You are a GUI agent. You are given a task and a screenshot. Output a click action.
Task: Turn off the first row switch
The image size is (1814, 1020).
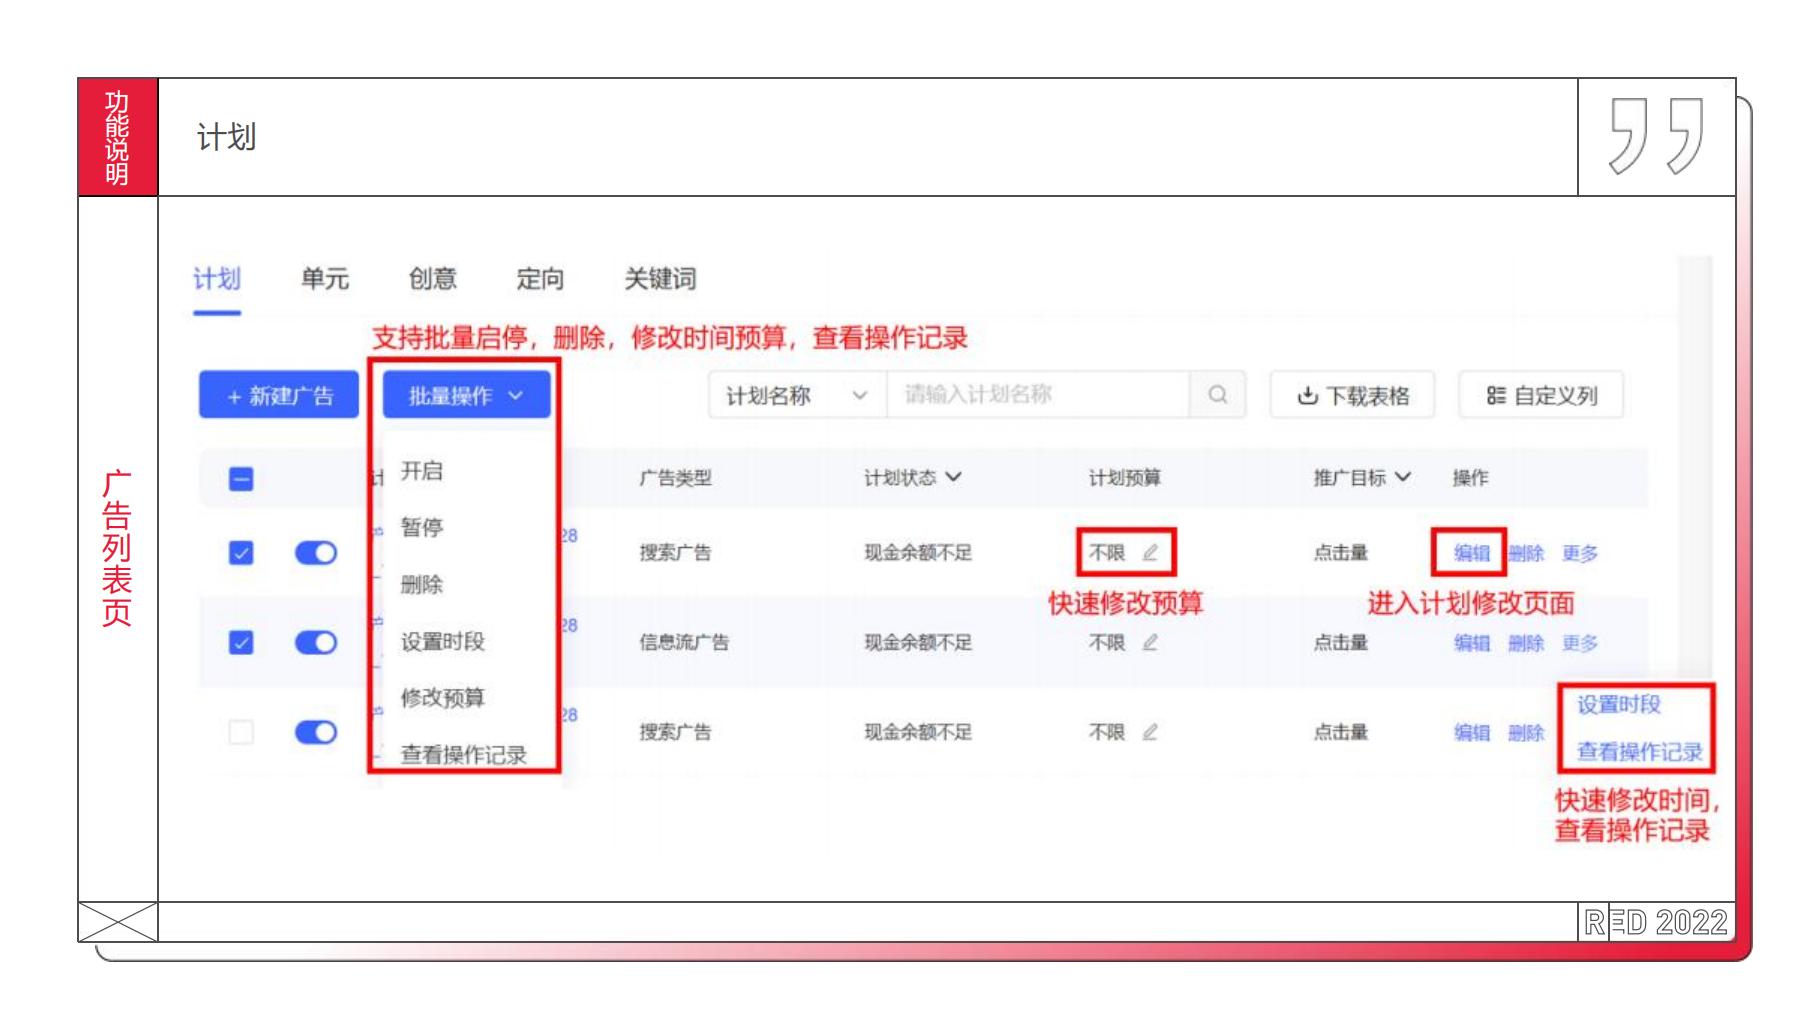tap(316, 553)
